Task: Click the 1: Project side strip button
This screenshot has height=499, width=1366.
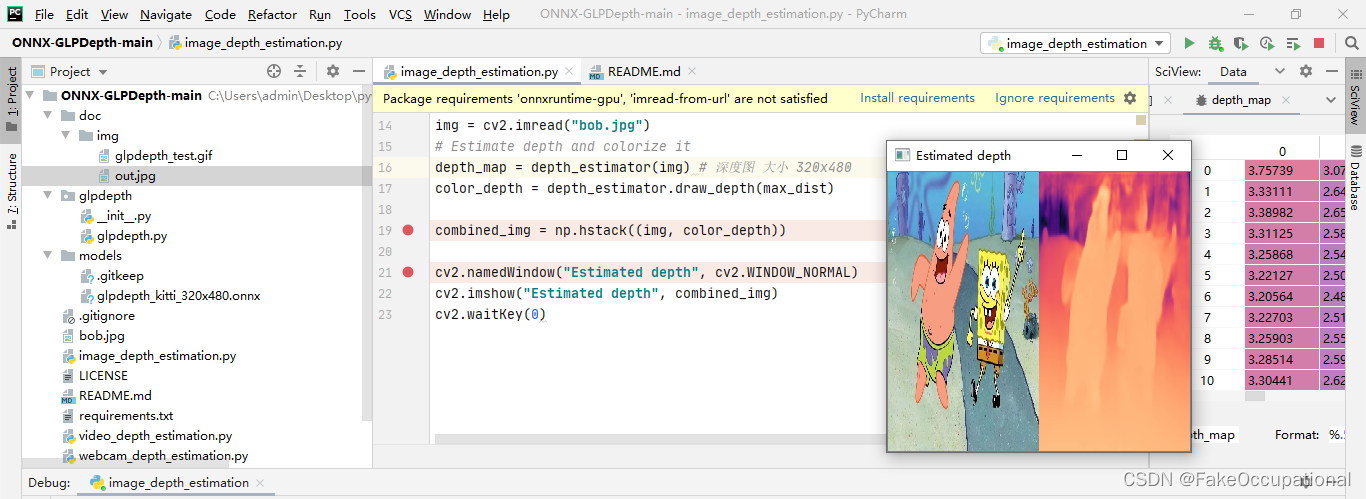Action: click(12, 100)
